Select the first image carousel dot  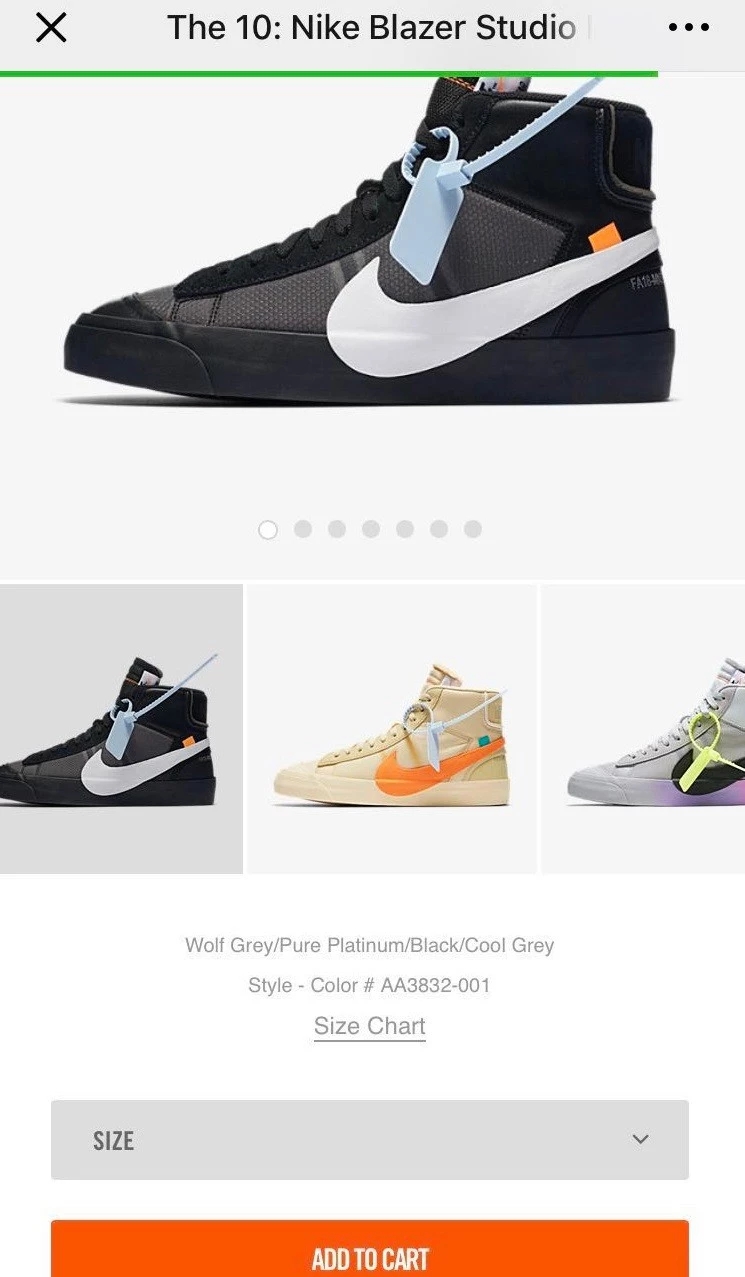point(268,529)
